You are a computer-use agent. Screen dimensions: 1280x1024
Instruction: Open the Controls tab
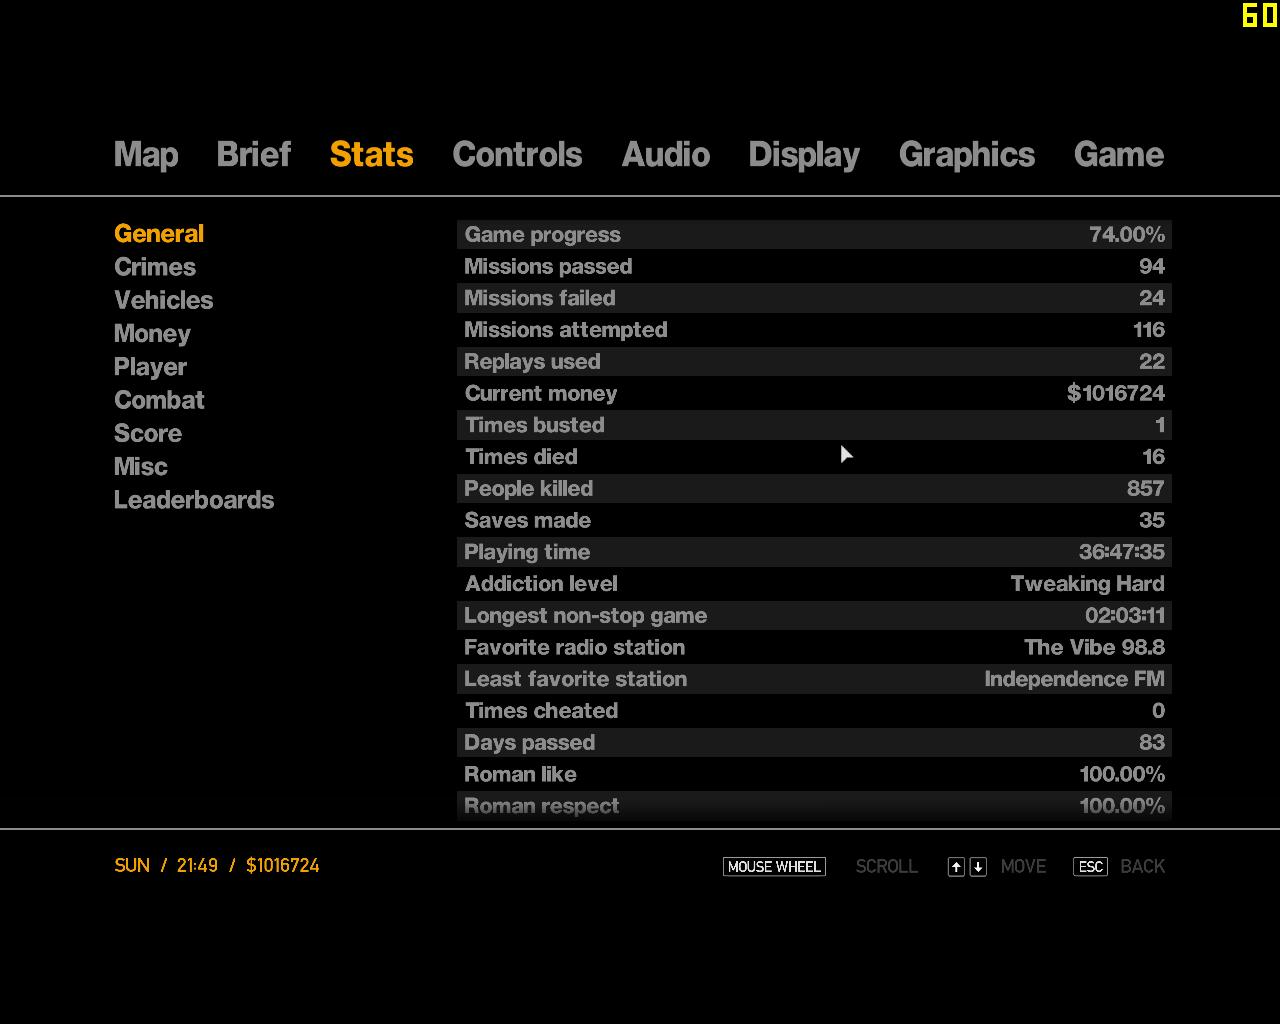pos(517,155)
